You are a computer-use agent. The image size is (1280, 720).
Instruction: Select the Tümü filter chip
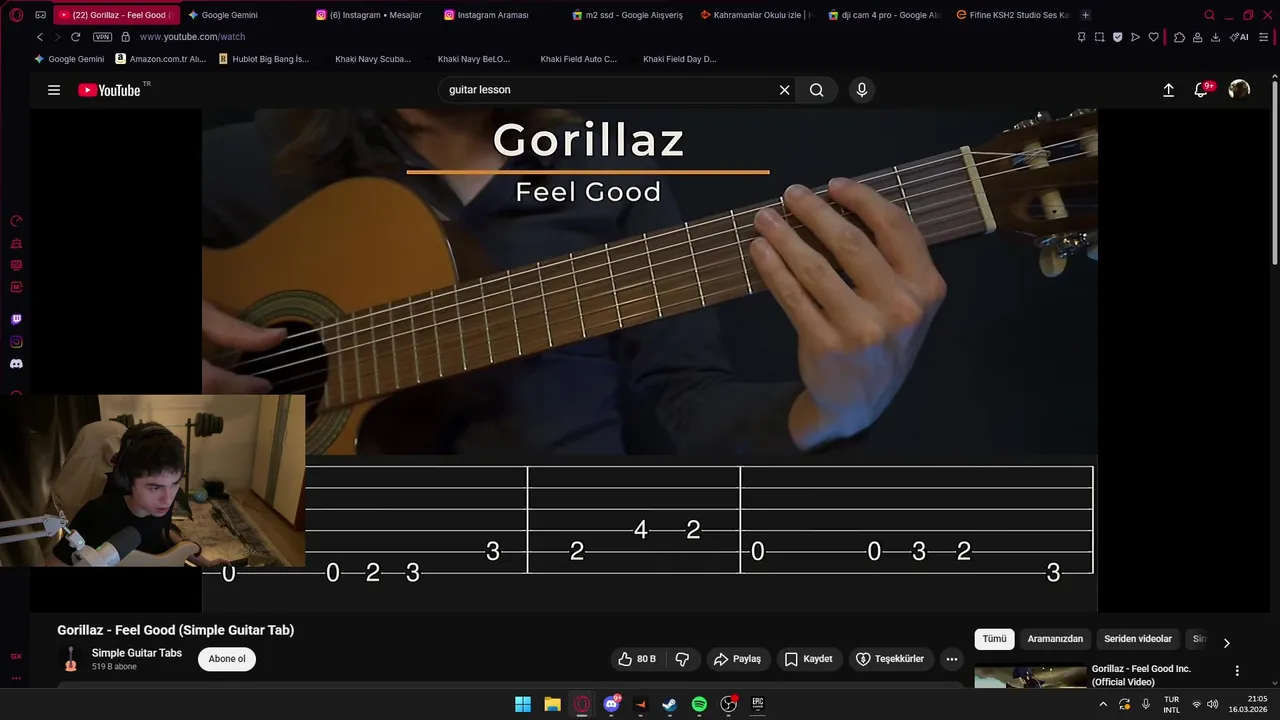[994, 639]
